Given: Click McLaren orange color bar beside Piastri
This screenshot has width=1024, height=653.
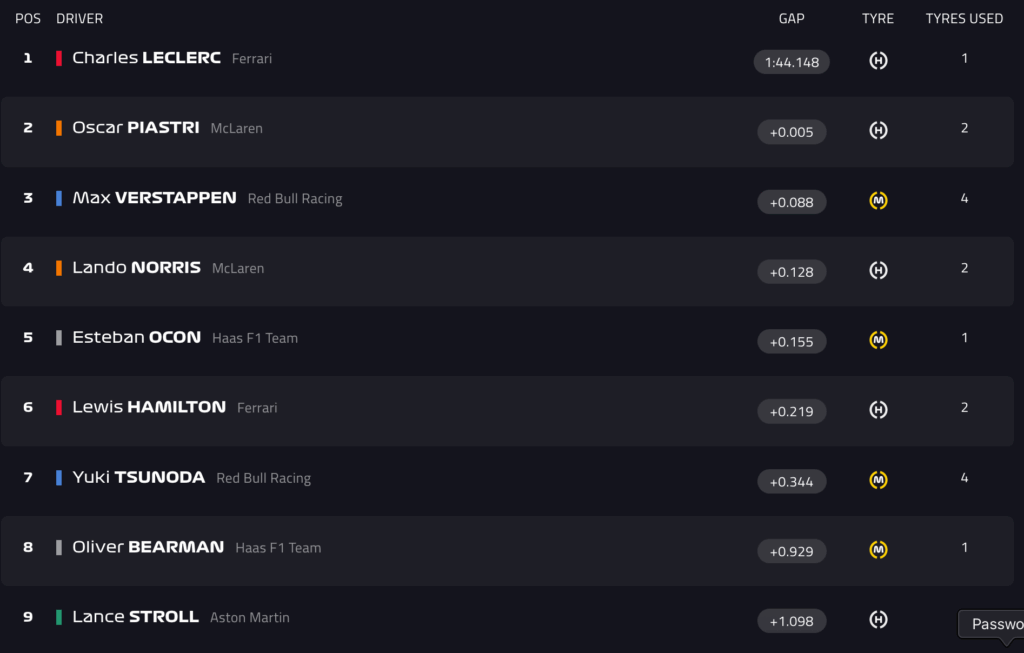Looking at the screenshot, I should (x=59, y=128).
